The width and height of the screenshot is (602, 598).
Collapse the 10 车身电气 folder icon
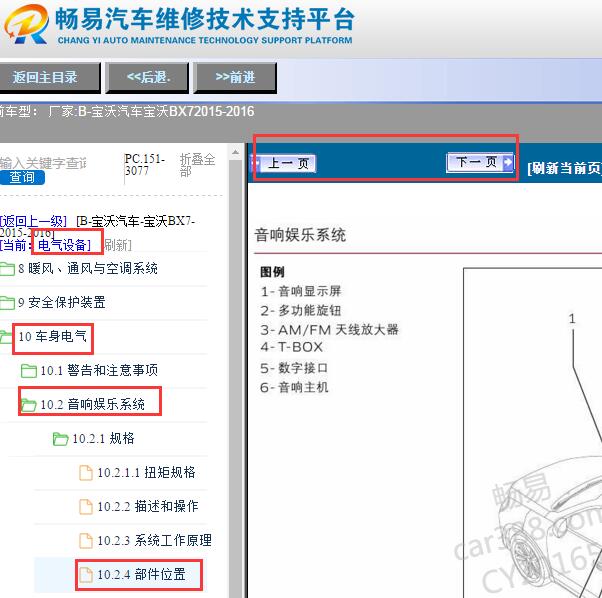(6, 337)
